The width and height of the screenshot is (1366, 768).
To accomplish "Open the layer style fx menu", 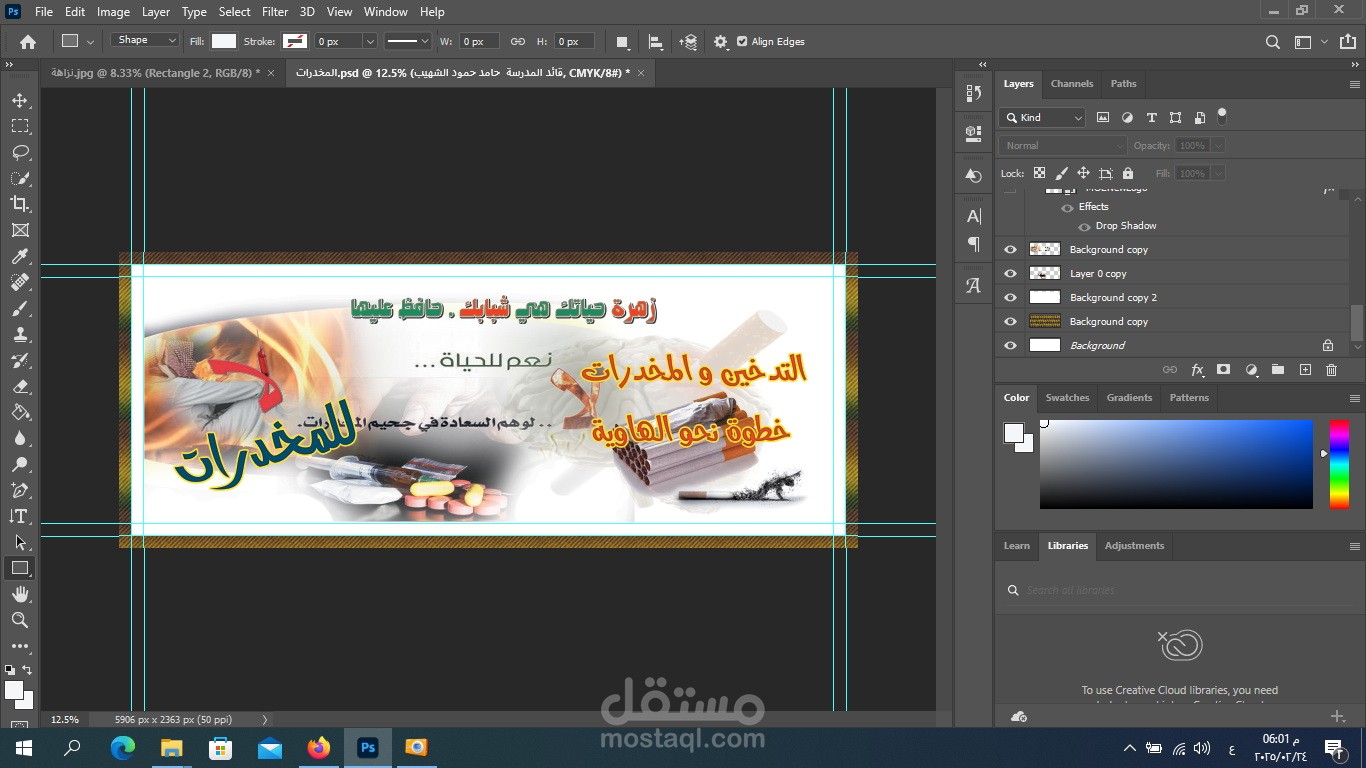I will 1197,370.
